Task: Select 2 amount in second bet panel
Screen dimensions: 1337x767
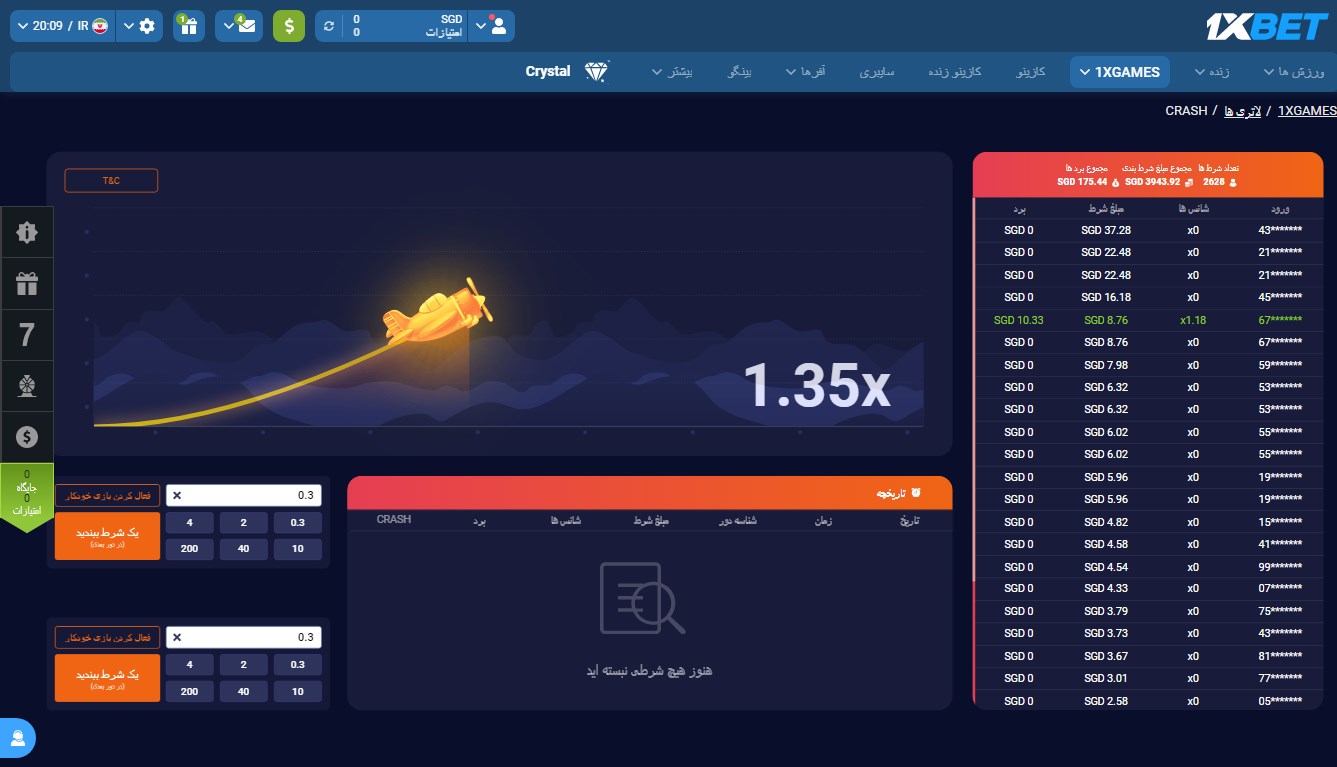Action: pos(244,664)
